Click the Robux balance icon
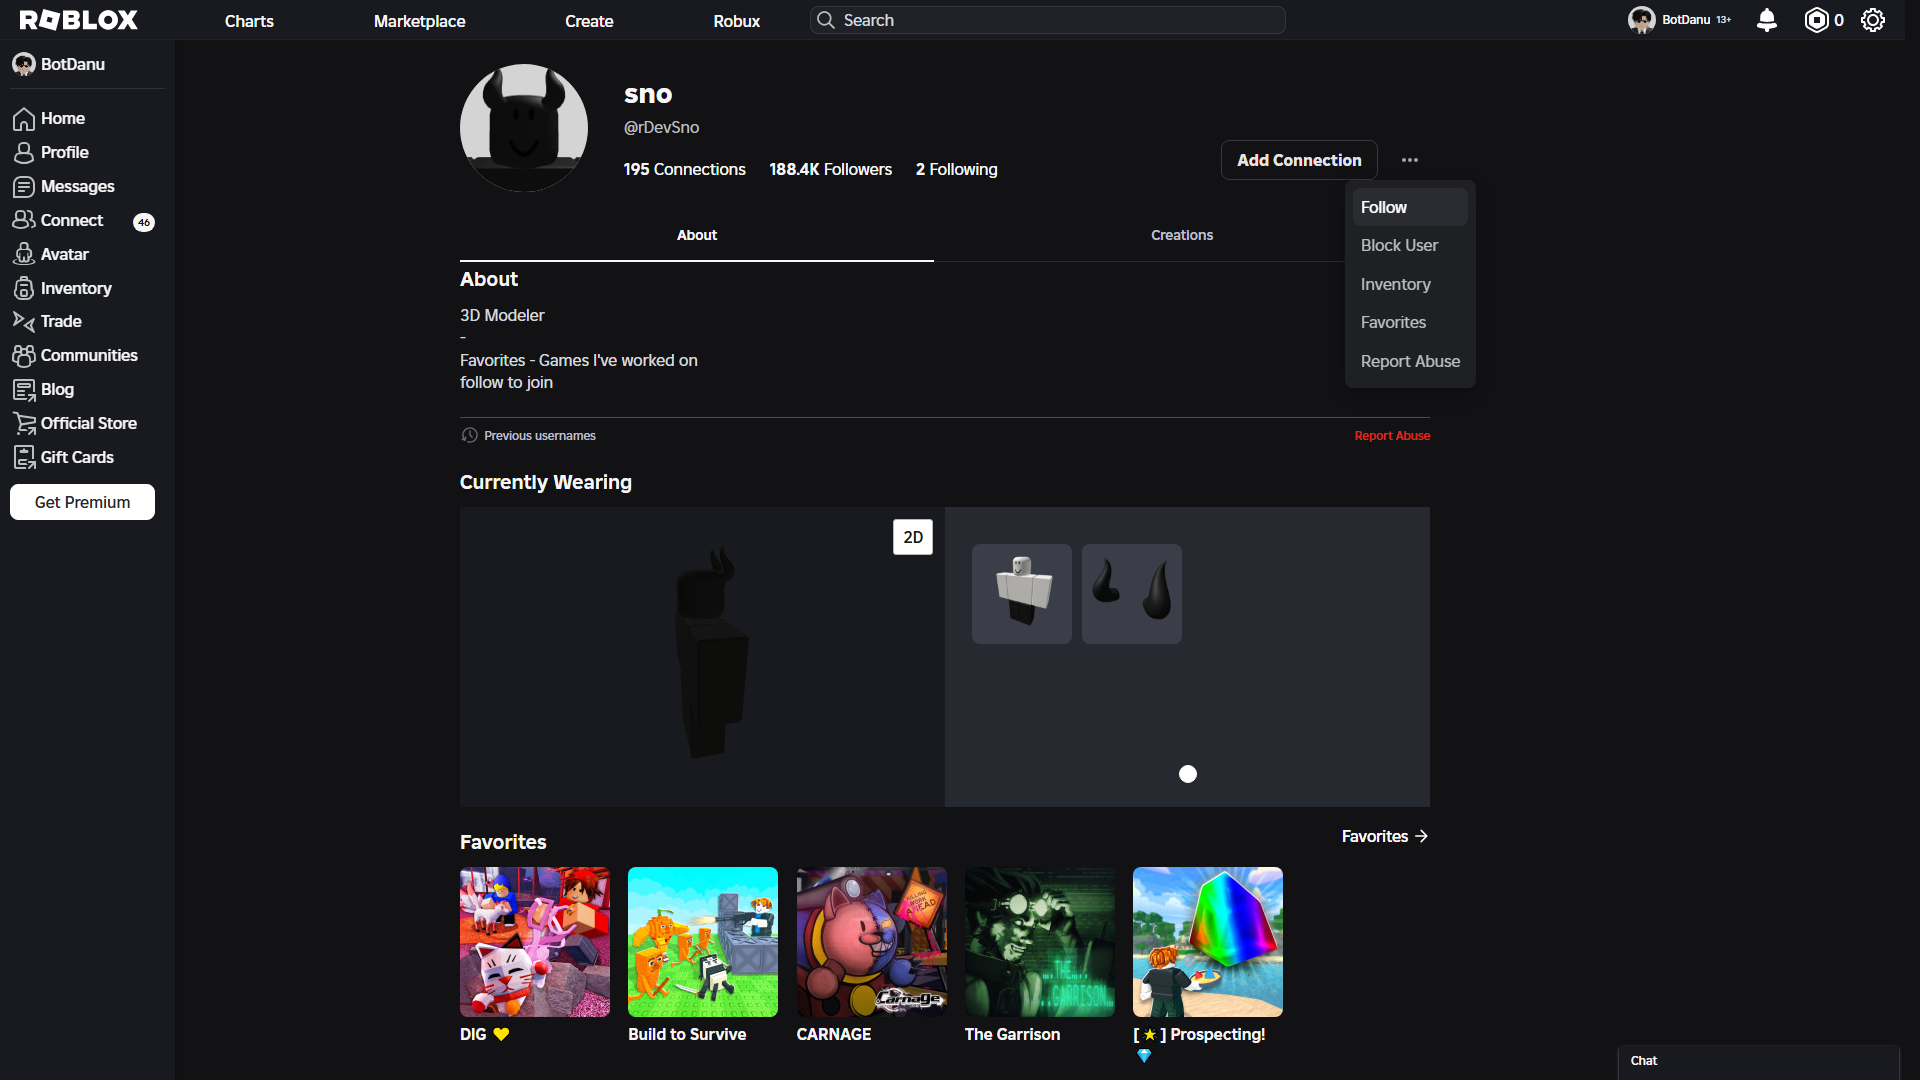The image size is (1920, 1080). 1816,20
